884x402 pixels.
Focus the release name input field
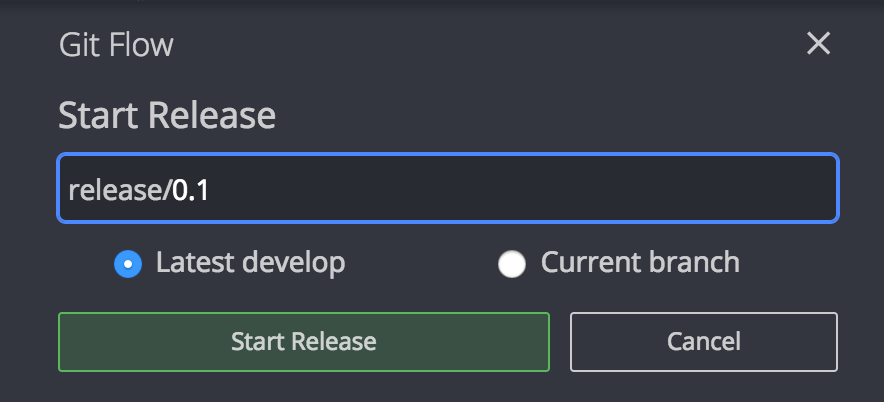coord(448,188)
